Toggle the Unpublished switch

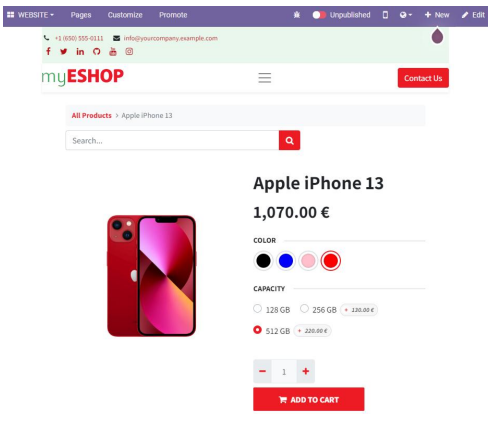(319, 15)
